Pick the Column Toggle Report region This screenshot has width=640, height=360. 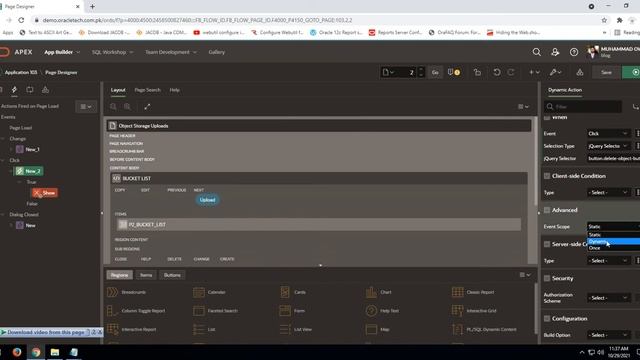136,311
